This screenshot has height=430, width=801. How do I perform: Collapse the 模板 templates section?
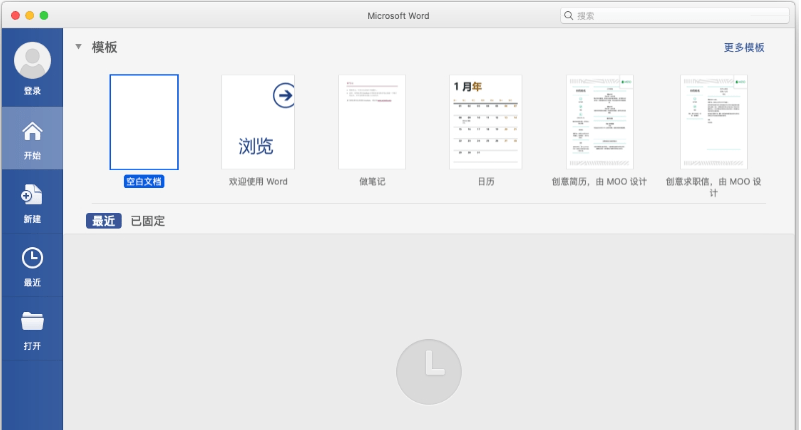tap(79, 46)
